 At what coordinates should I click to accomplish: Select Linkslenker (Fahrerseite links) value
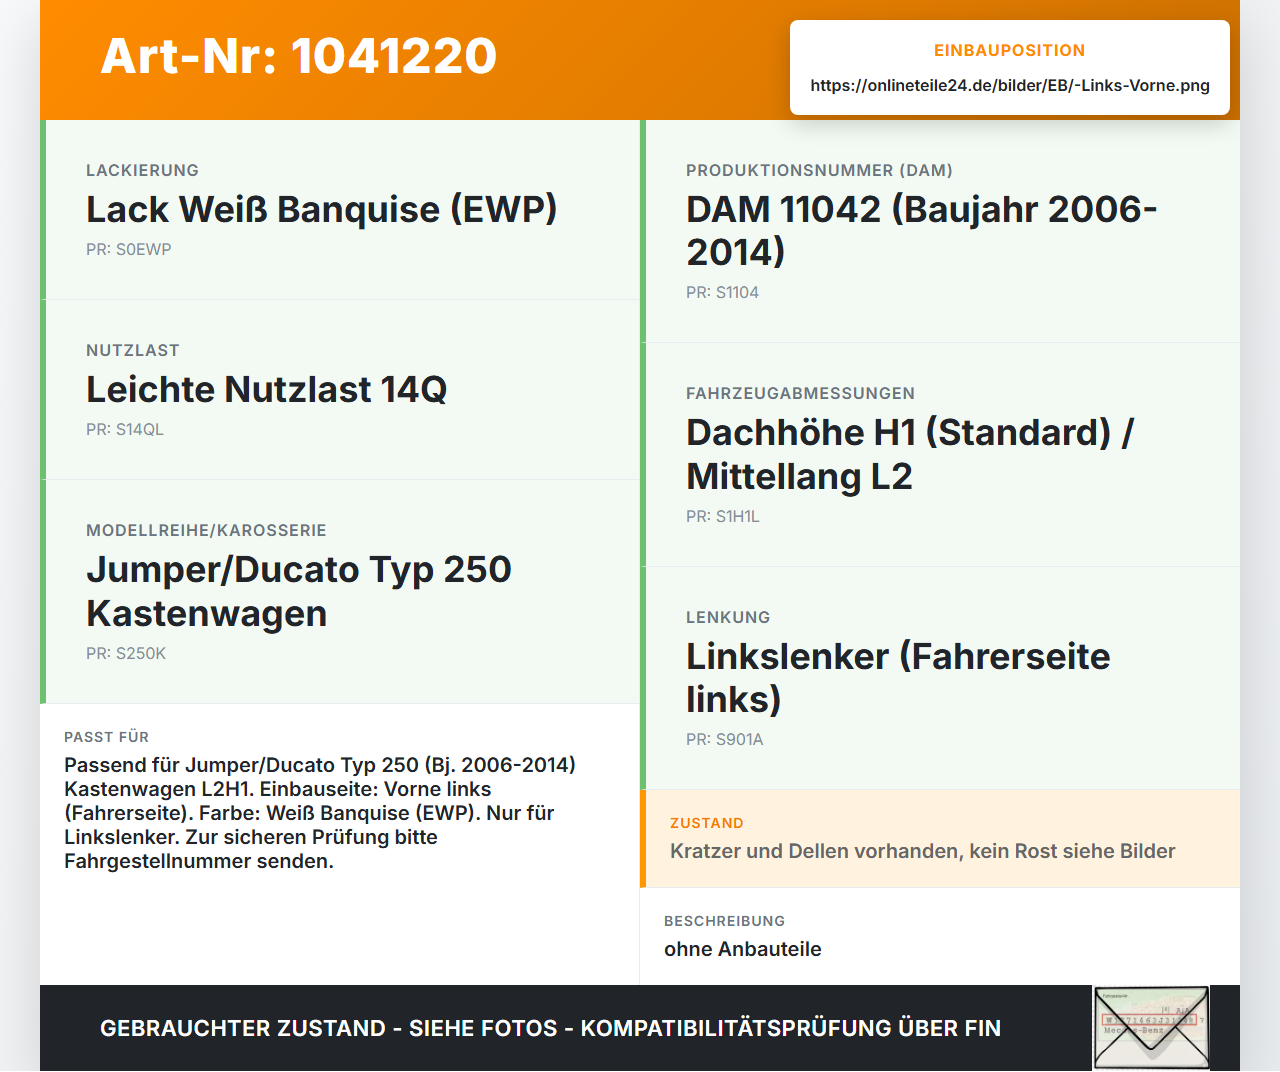(x=898, y=678)
